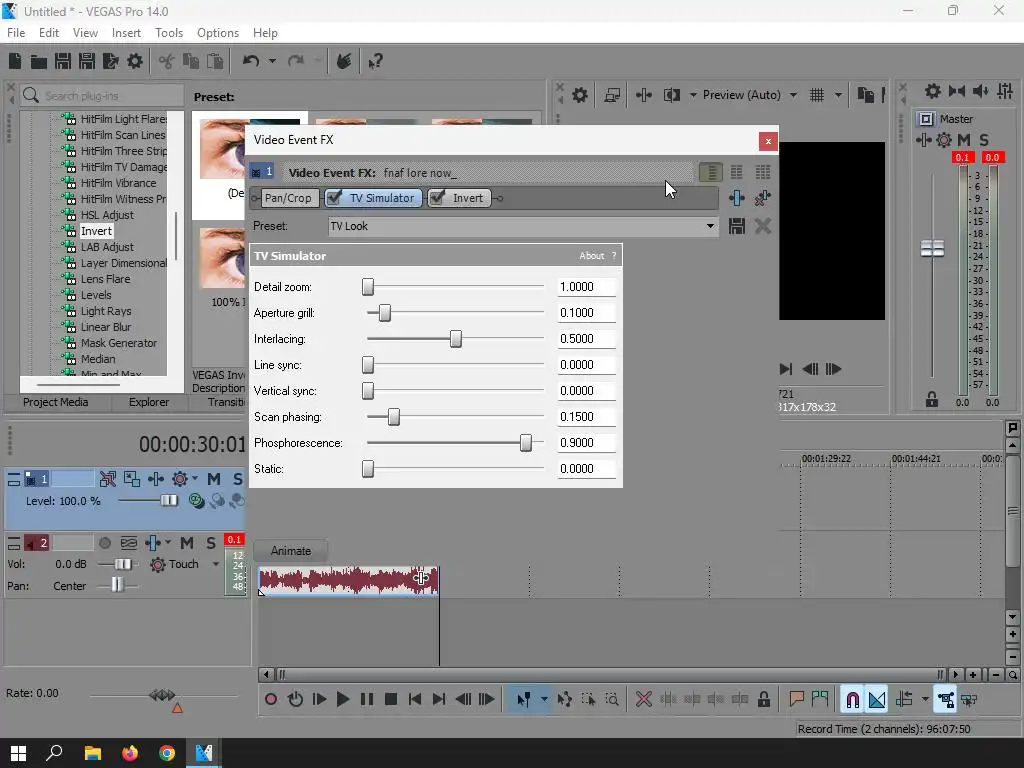Click the About link in TV Simulator

coord(591,256)
